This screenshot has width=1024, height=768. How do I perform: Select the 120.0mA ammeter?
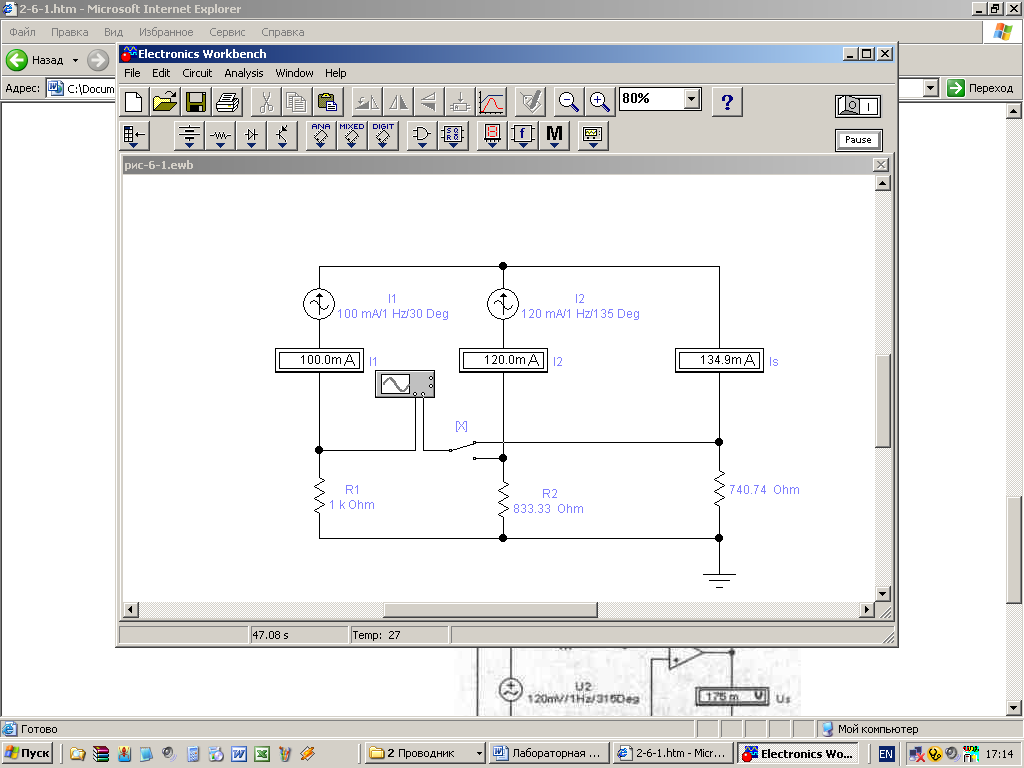[x=504, y=360]
